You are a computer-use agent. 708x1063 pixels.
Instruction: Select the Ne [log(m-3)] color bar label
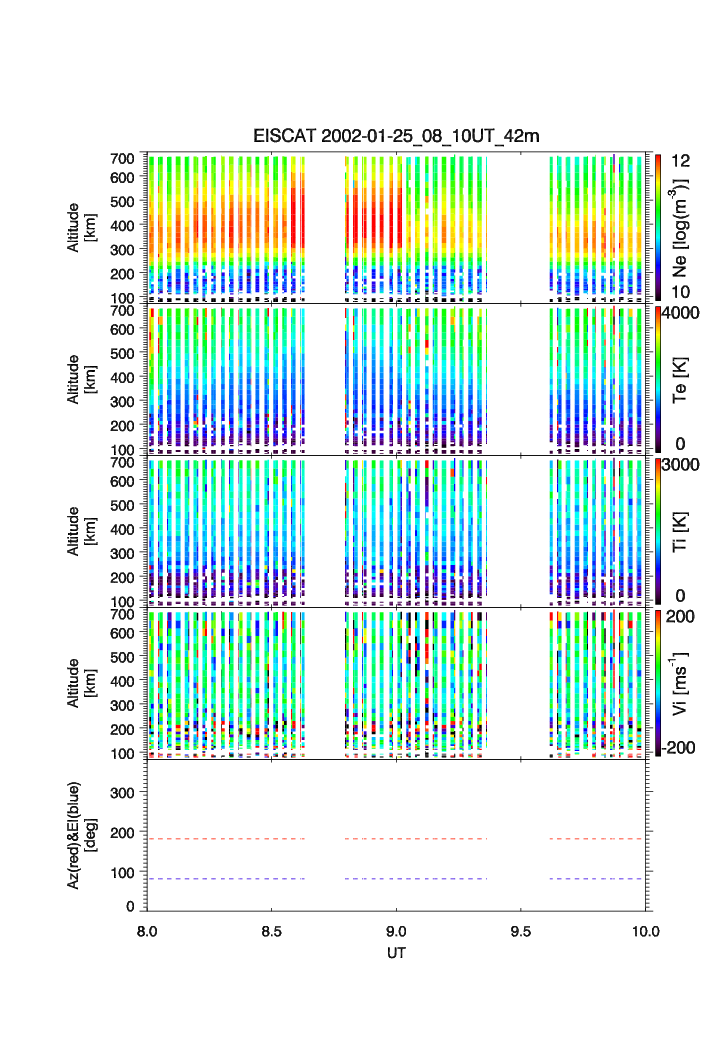pyautogui.click(x=681, y=228)
